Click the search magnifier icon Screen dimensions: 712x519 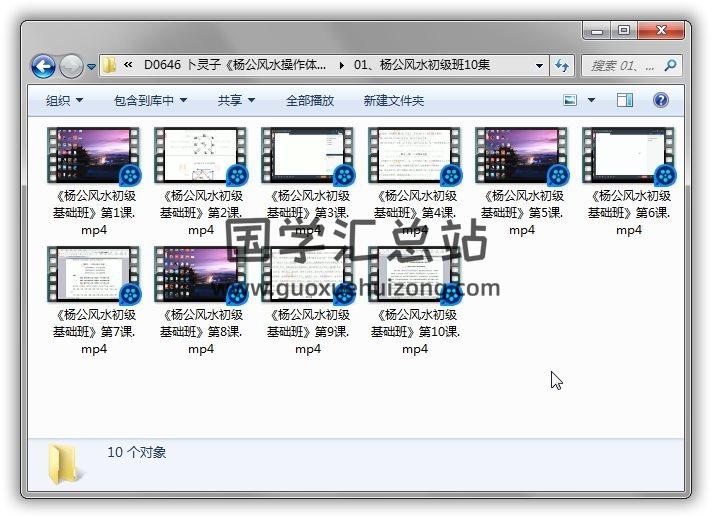coord(670,66)
